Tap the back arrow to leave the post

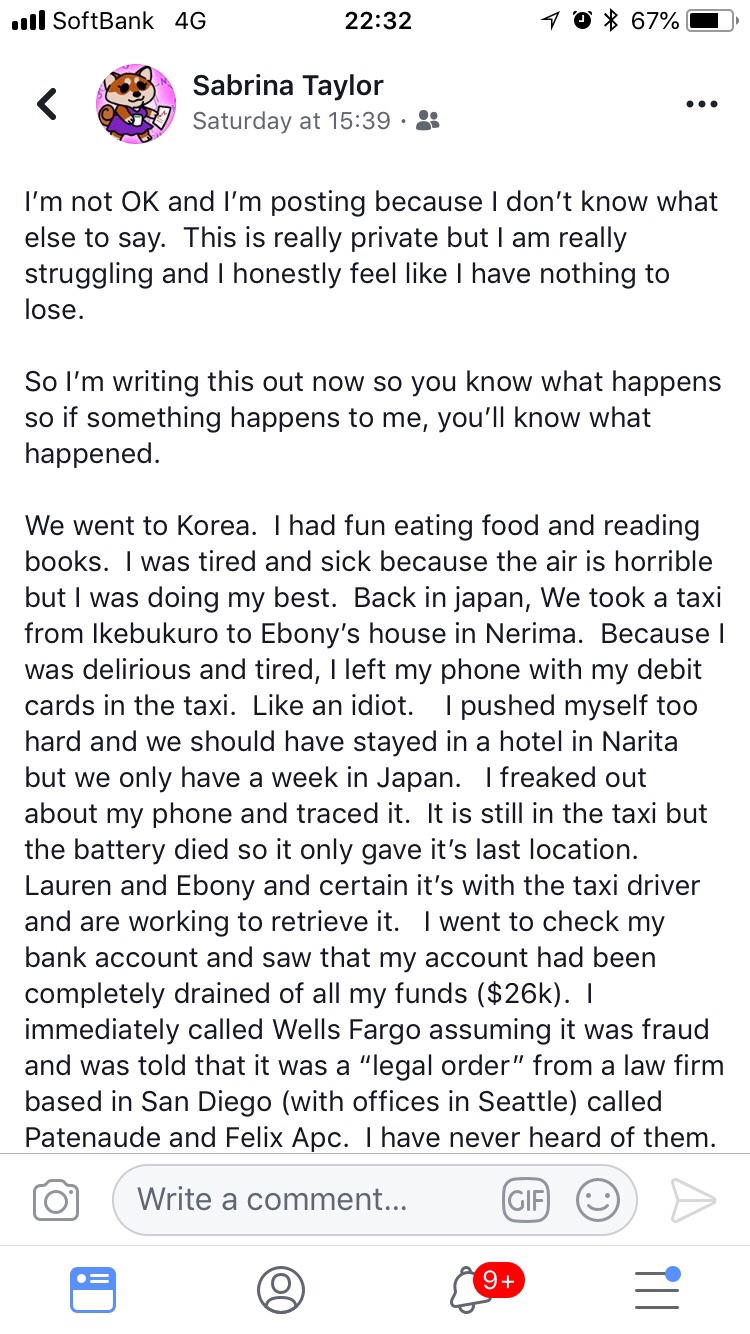click(x=47, y=104)
